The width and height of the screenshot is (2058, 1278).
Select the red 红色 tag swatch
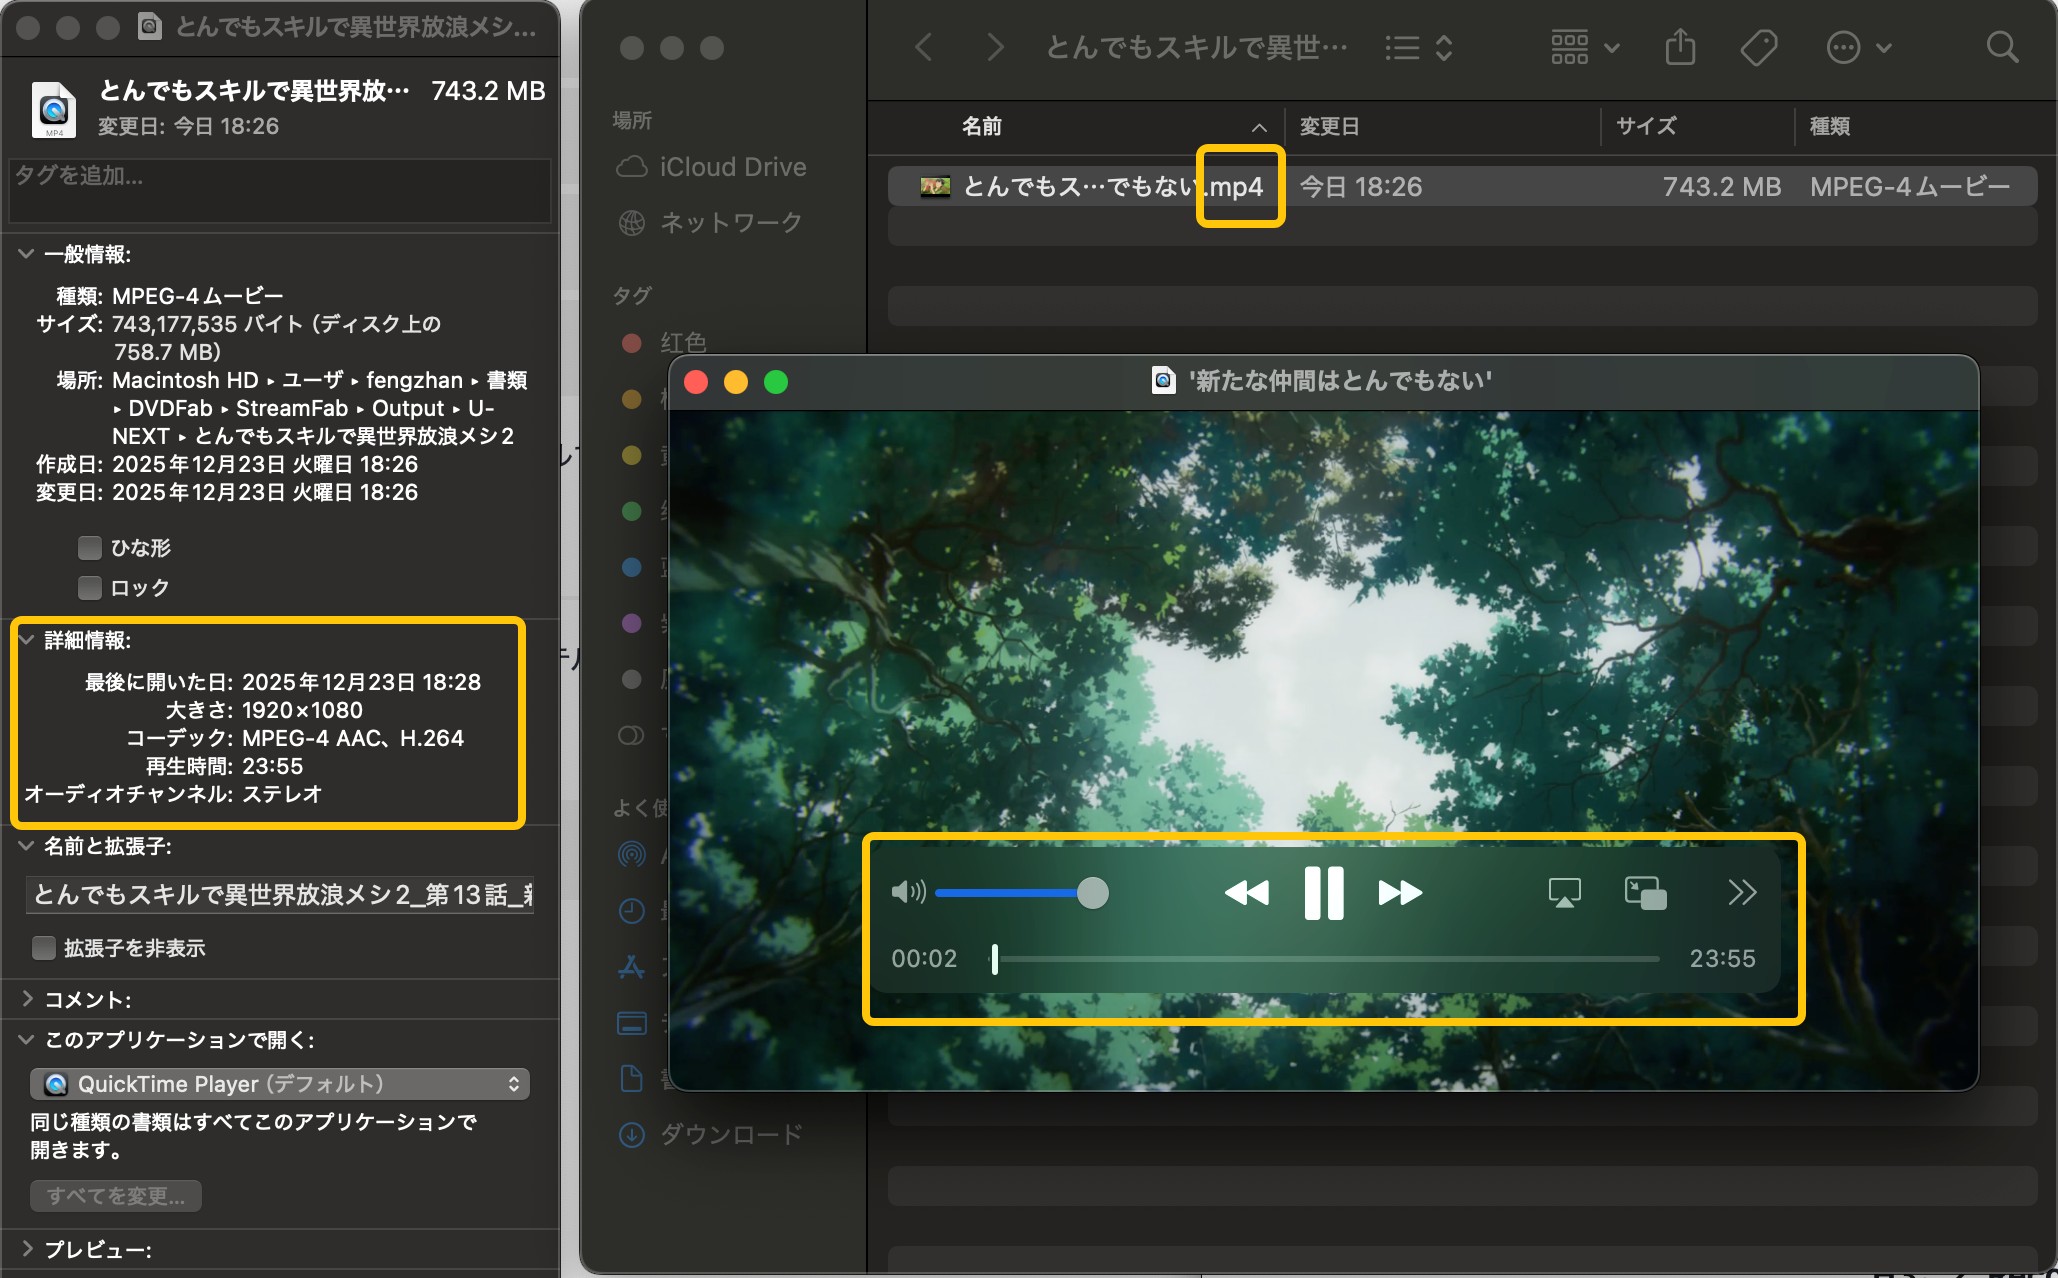point(631,342)
